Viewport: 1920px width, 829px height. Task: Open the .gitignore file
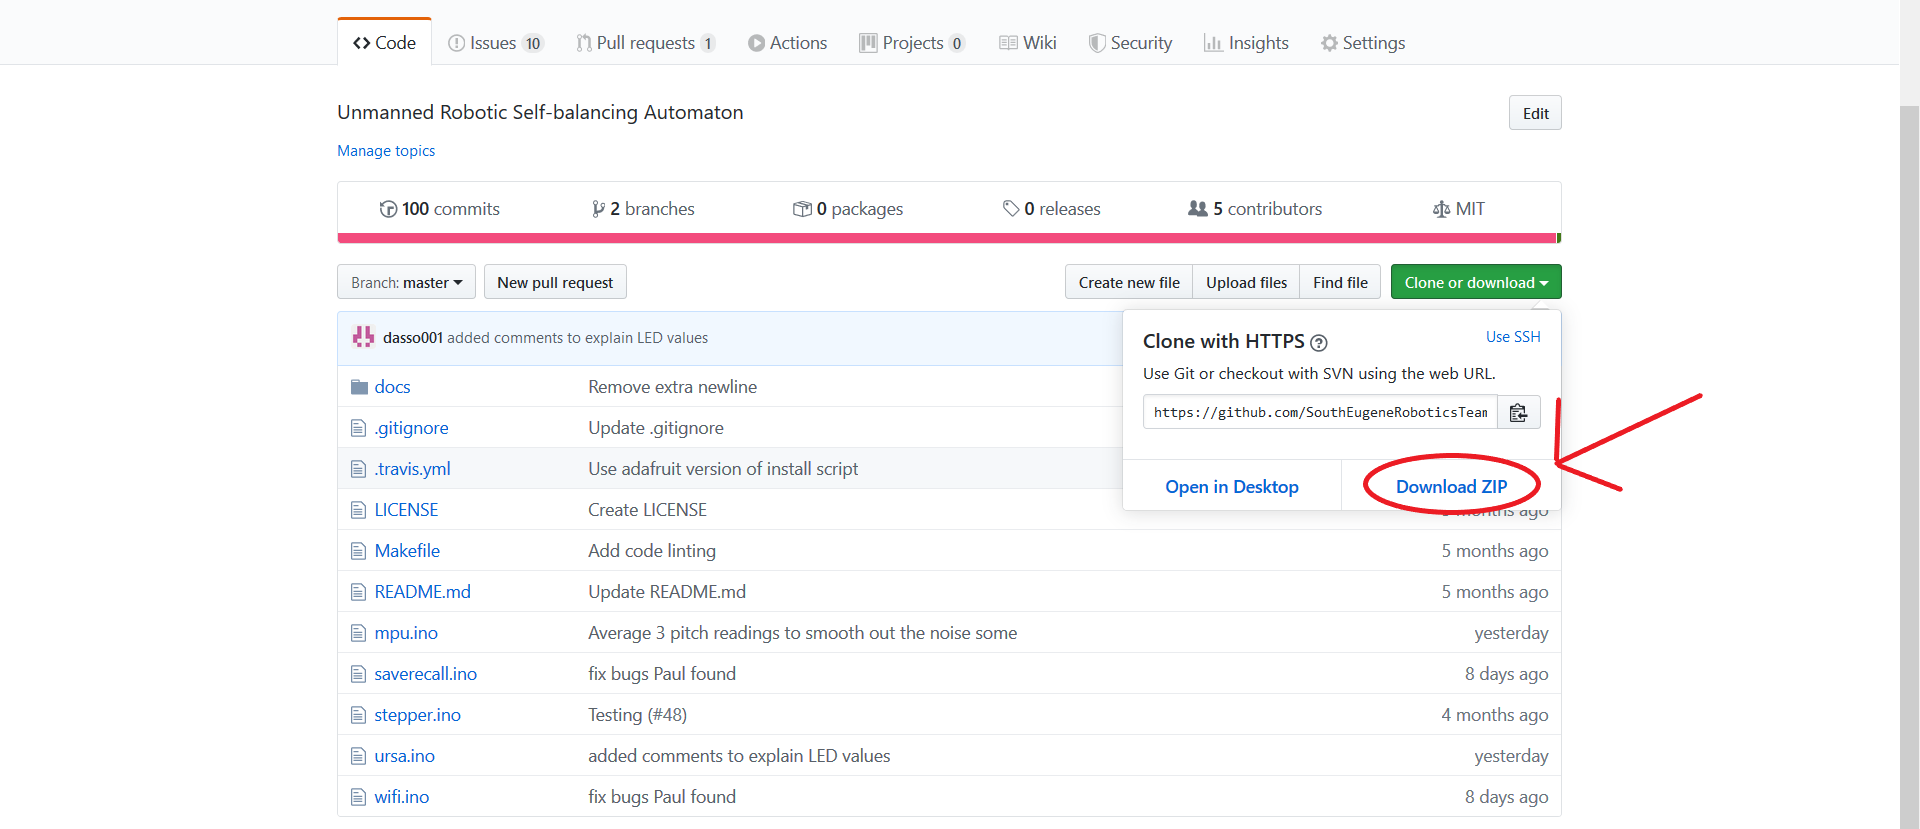(x=411, y=428)
